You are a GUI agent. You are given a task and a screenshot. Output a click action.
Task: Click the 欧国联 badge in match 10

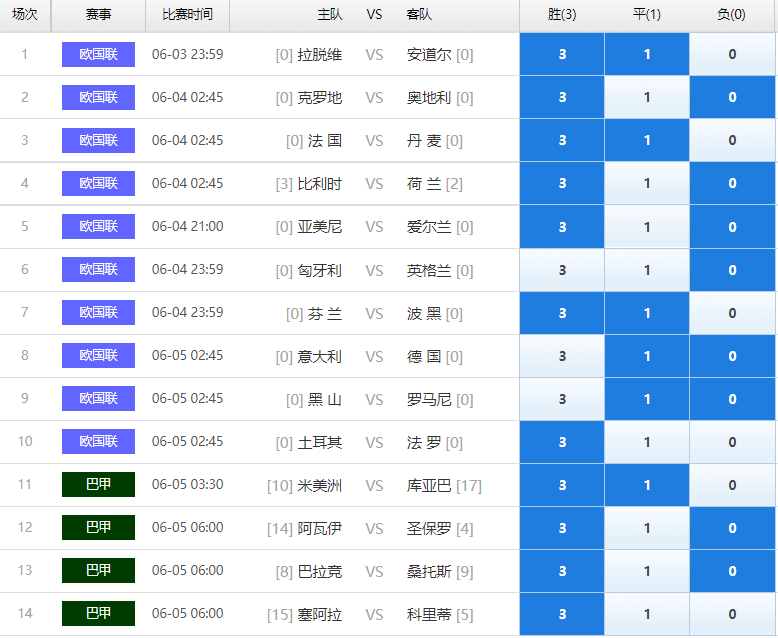98,442
